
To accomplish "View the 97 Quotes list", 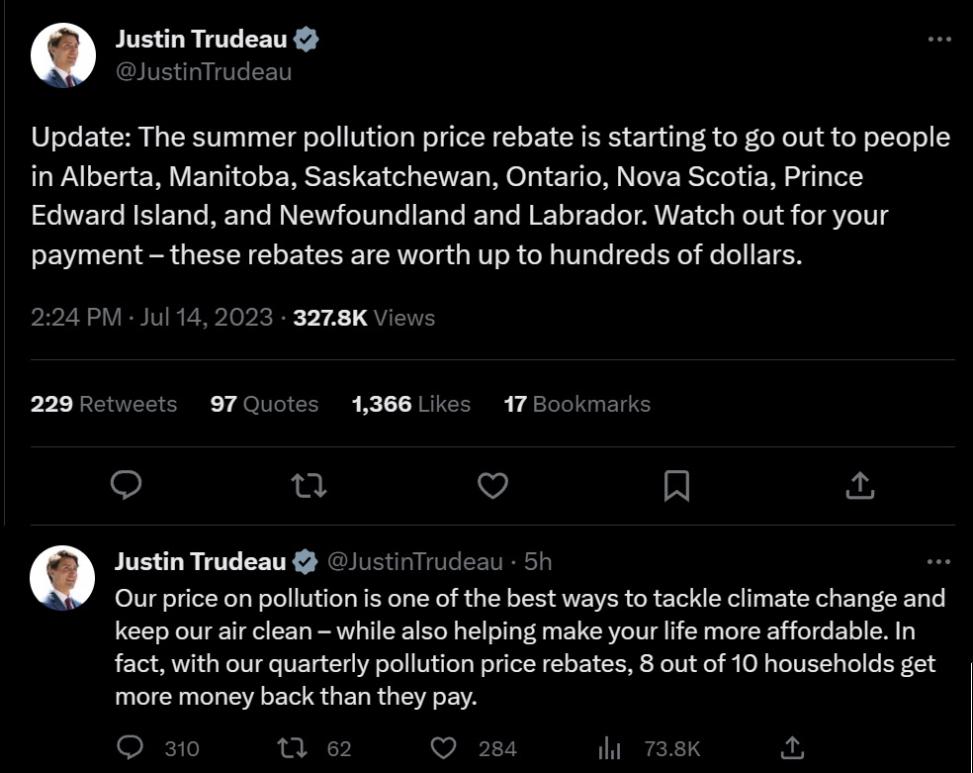I will click(264, 404).
